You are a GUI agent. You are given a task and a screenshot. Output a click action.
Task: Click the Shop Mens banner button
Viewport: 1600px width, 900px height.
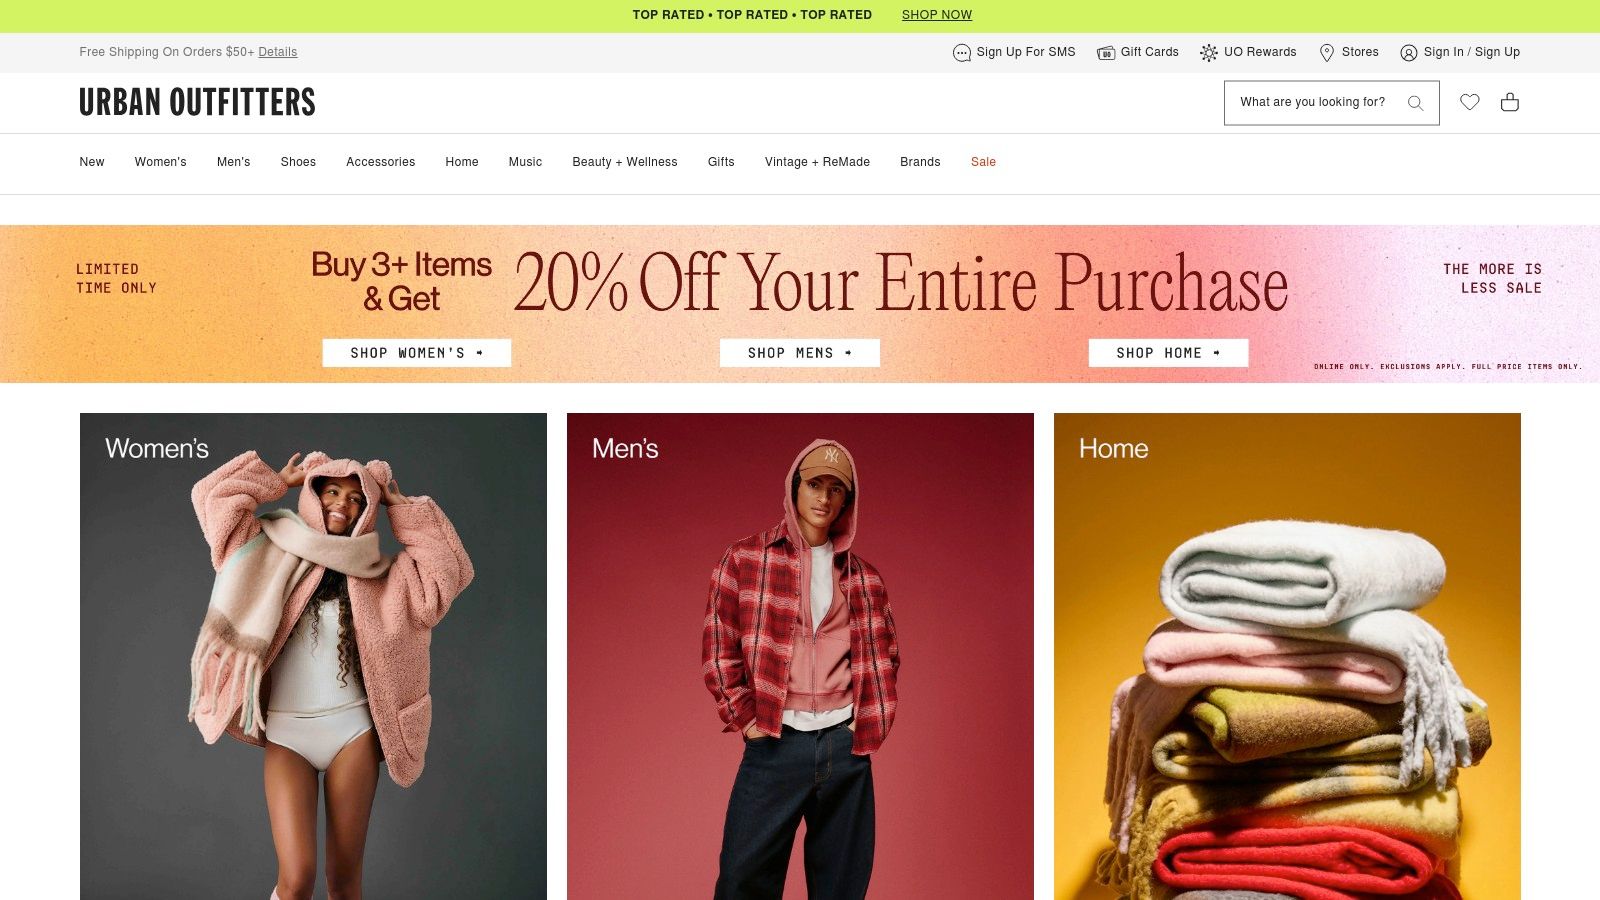click(x=800, y=353)
